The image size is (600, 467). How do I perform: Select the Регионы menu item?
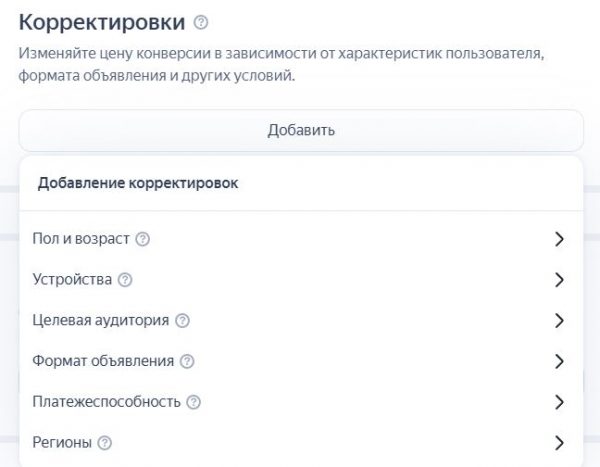coord(62,442)
